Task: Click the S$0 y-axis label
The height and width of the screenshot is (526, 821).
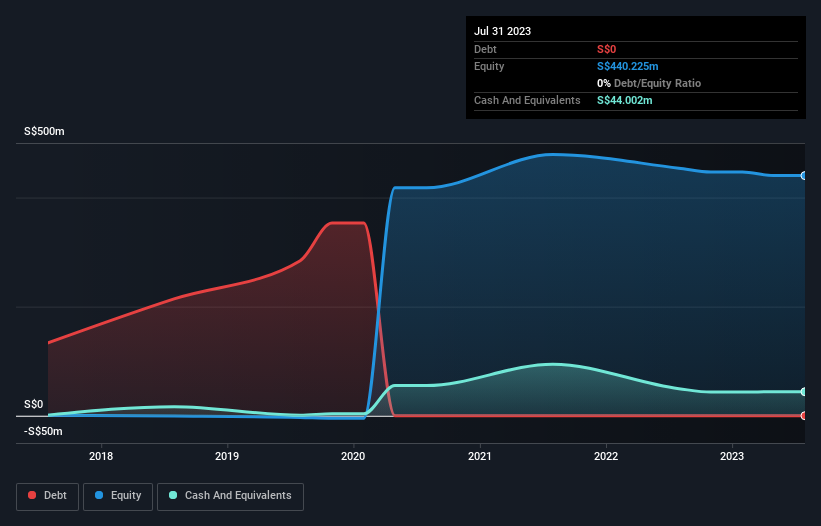Action: pos(34,405)
